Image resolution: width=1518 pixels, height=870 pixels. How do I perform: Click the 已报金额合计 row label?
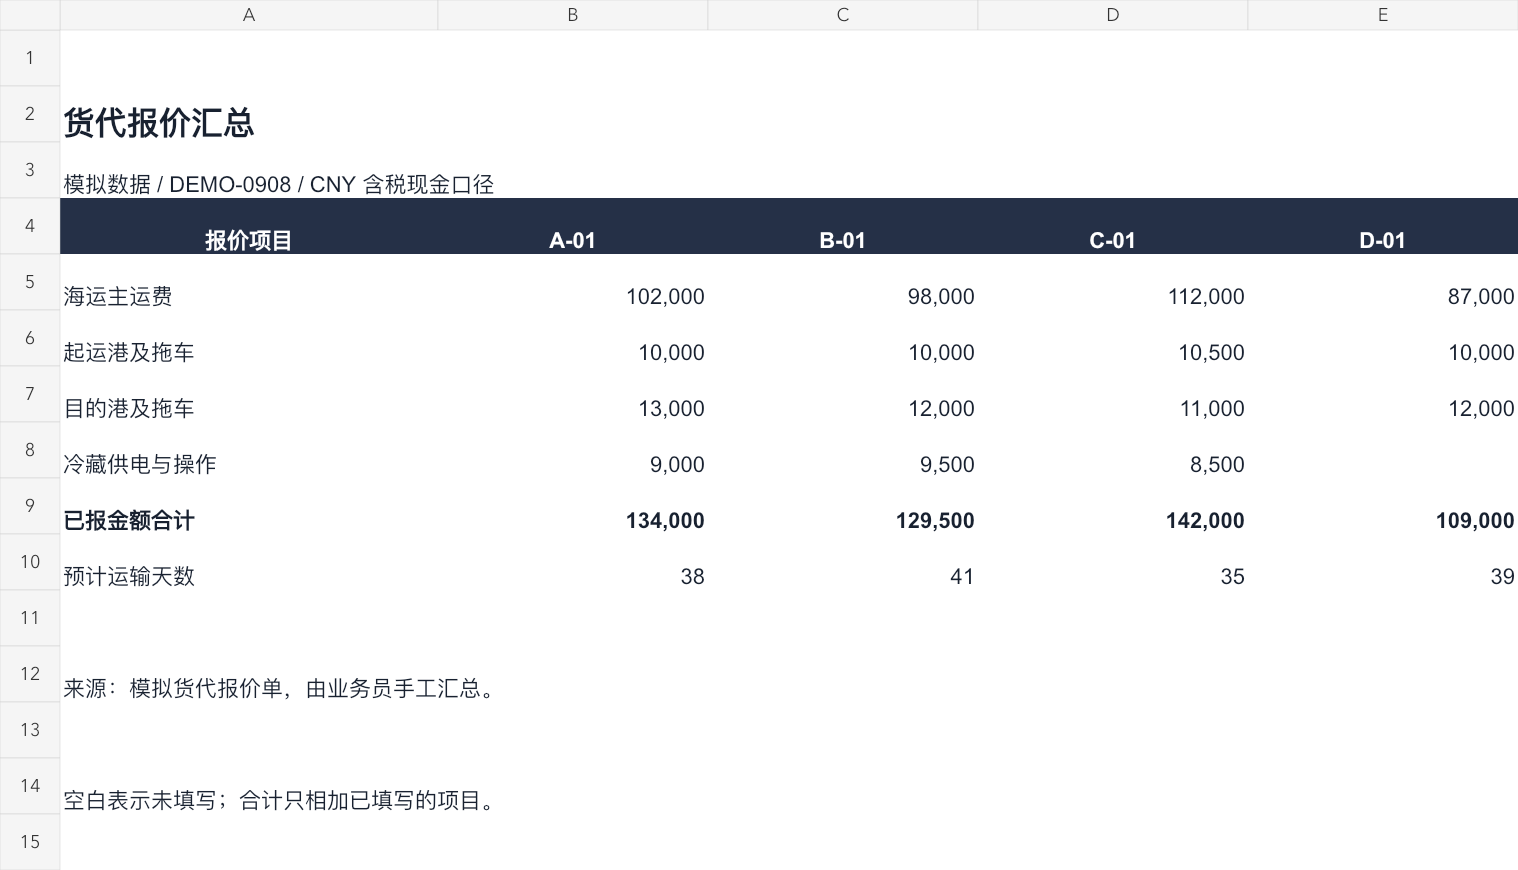pos(129,520)
